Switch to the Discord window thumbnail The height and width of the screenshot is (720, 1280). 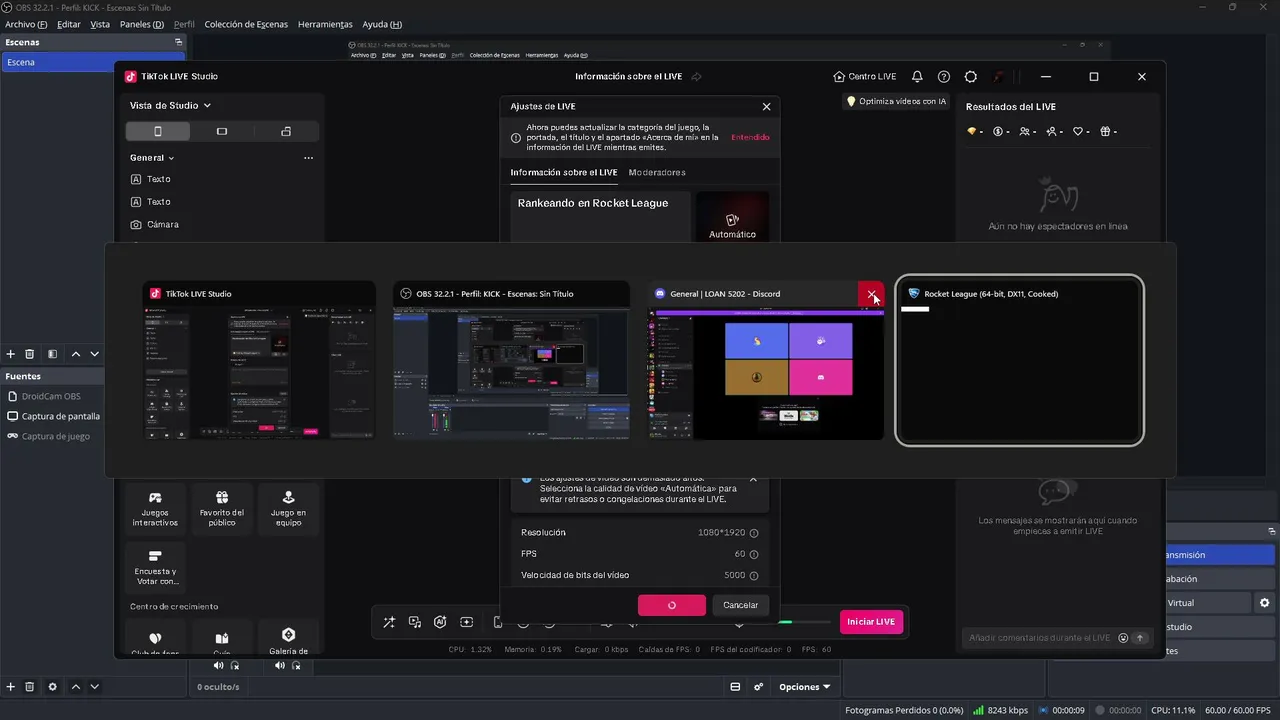[765, 361]
